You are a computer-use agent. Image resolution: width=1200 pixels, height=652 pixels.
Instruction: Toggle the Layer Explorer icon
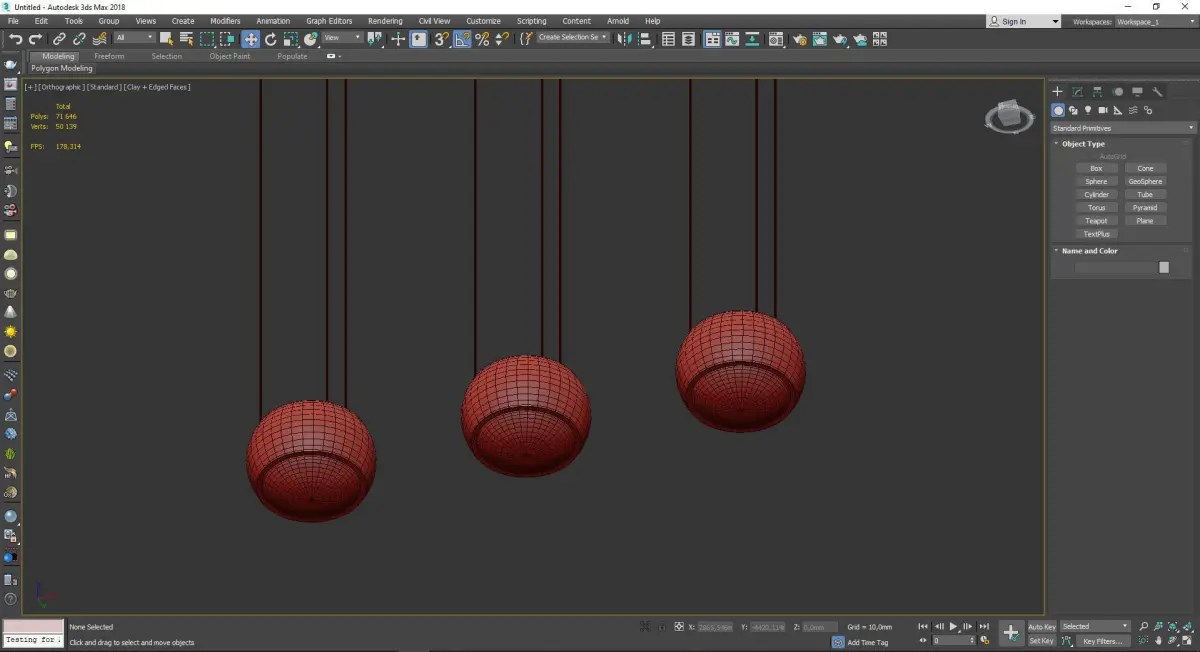(x=688, y=39)
